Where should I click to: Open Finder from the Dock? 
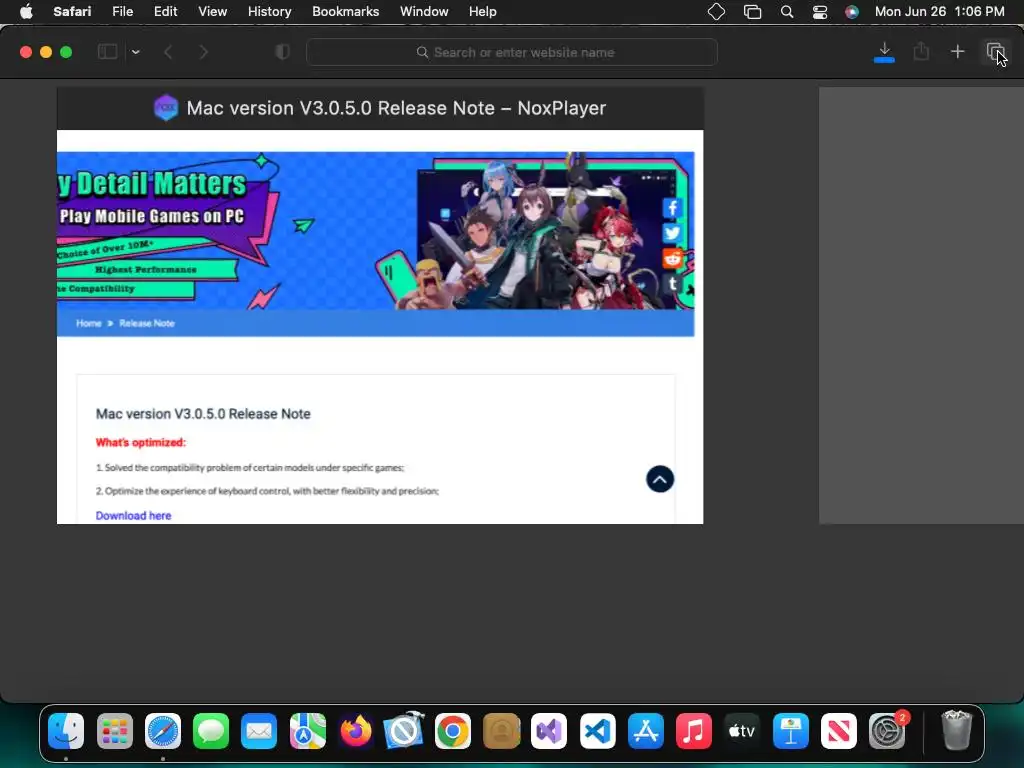click(x=66, y=731)
